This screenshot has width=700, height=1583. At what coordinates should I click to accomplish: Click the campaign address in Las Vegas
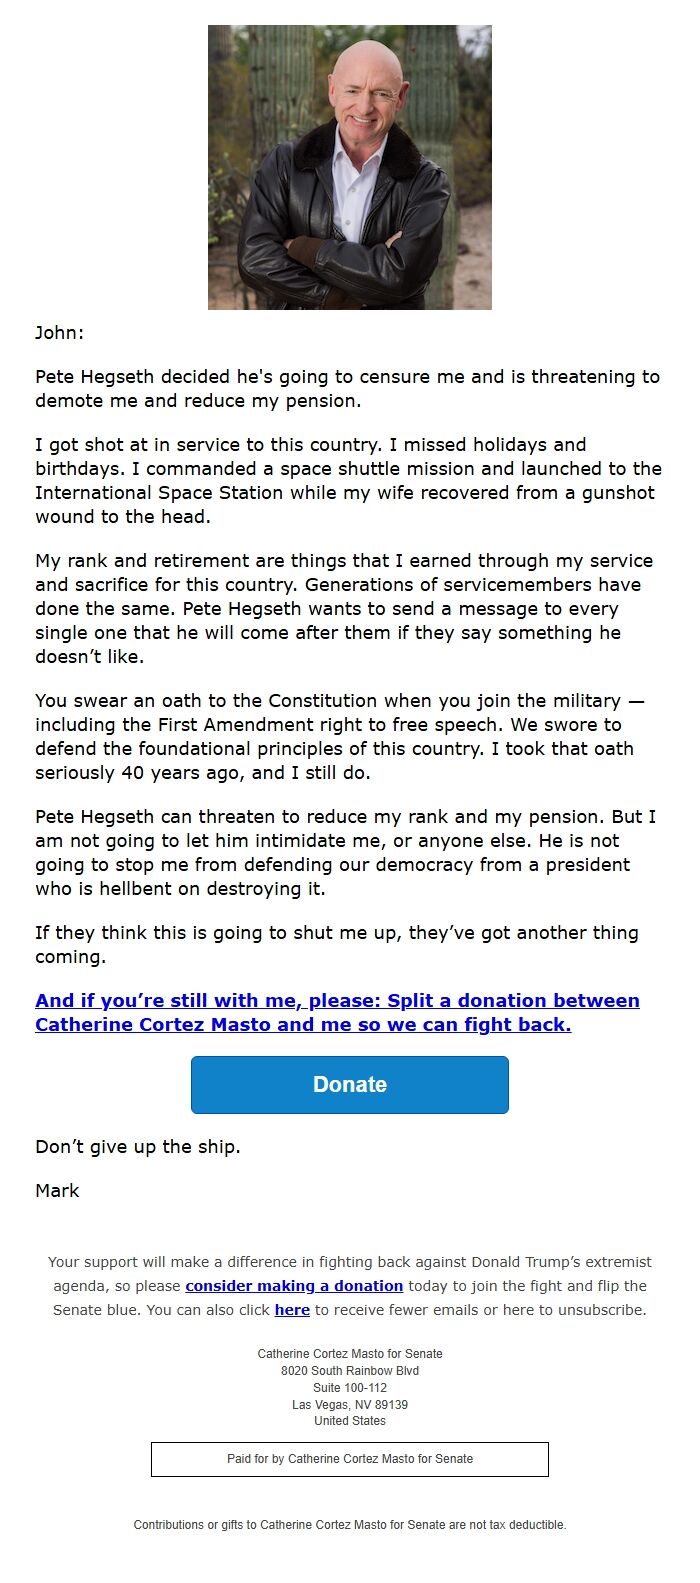[349, 1404]
